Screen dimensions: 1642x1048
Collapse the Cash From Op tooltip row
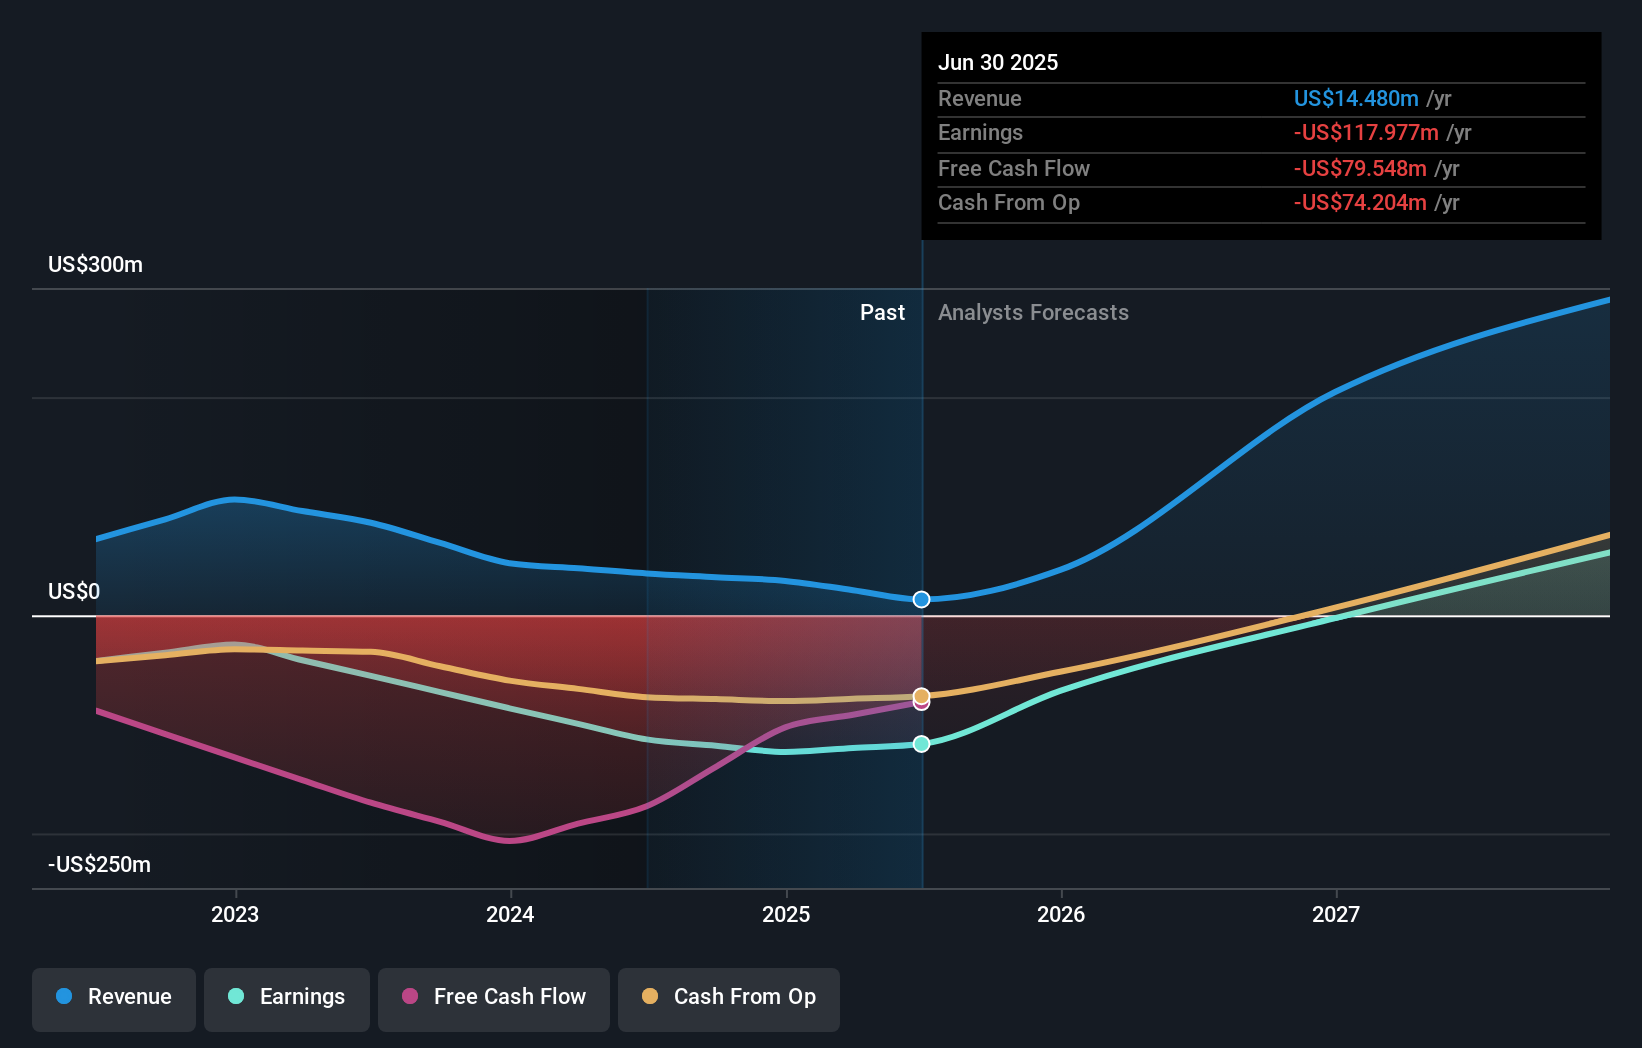pyautogui.click(x=1009, y=203)
